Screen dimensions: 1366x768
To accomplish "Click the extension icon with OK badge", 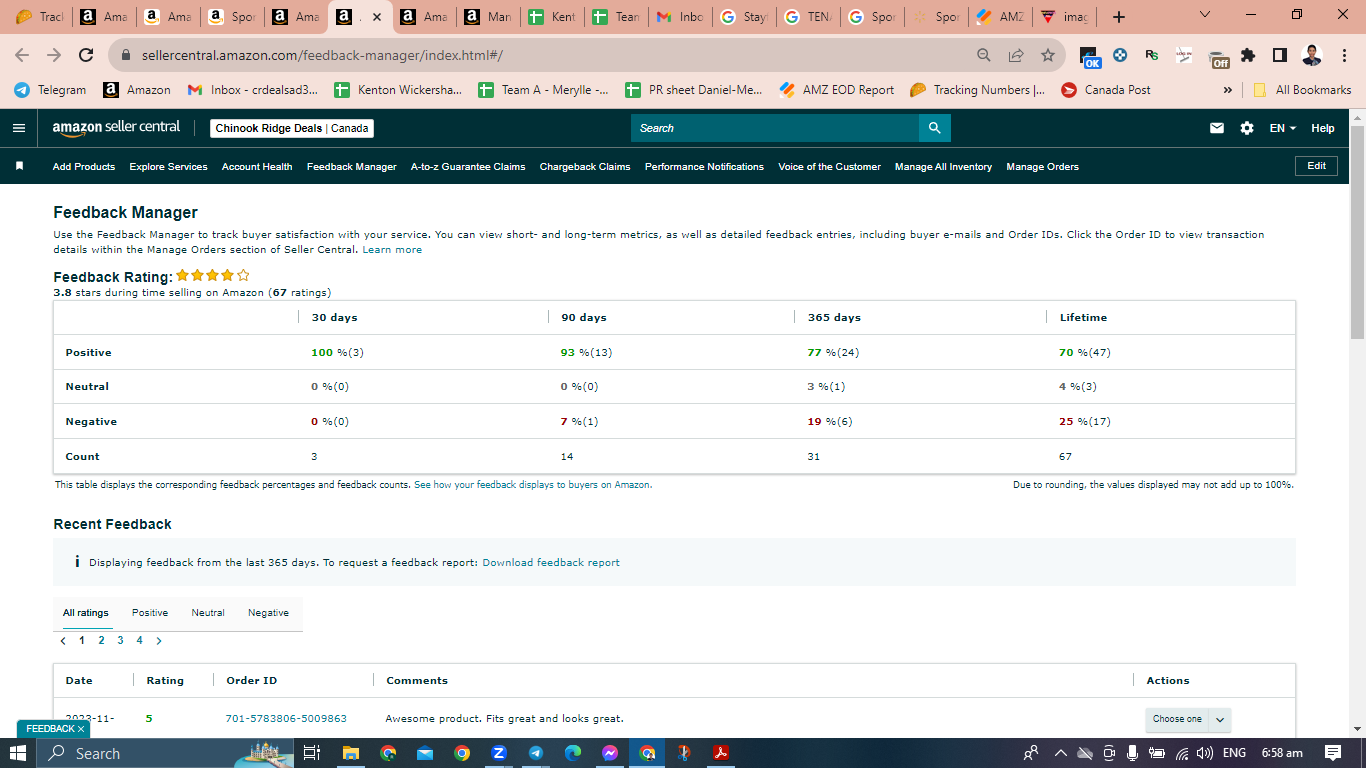I will click(1089, 57).
